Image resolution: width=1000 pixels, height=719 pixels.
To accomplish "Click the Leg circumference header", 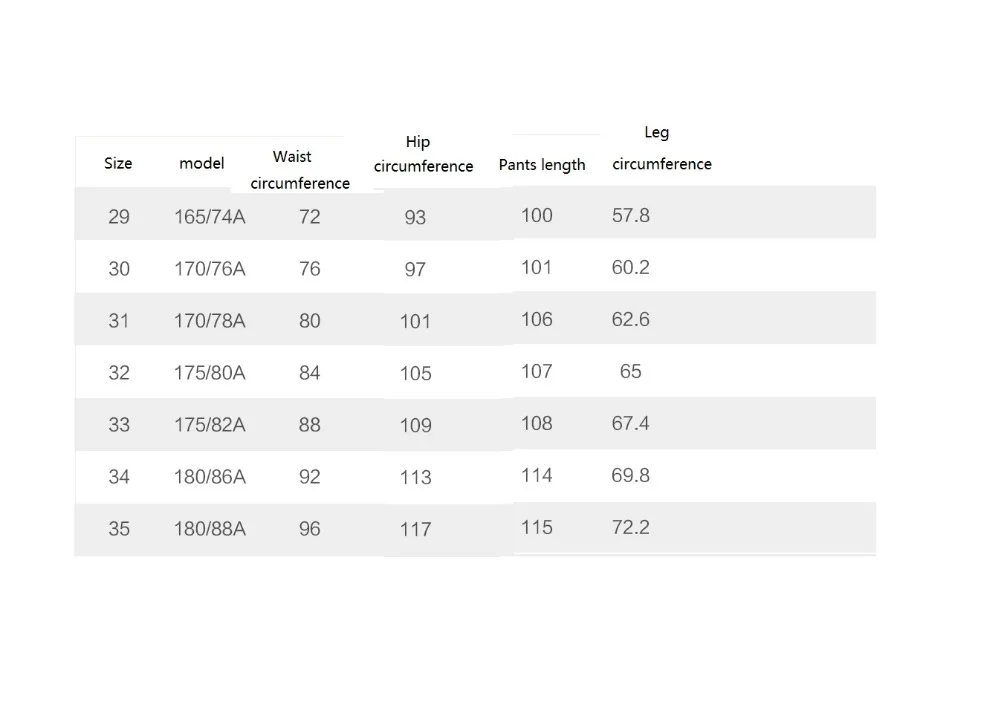I will tap(661, 148).
